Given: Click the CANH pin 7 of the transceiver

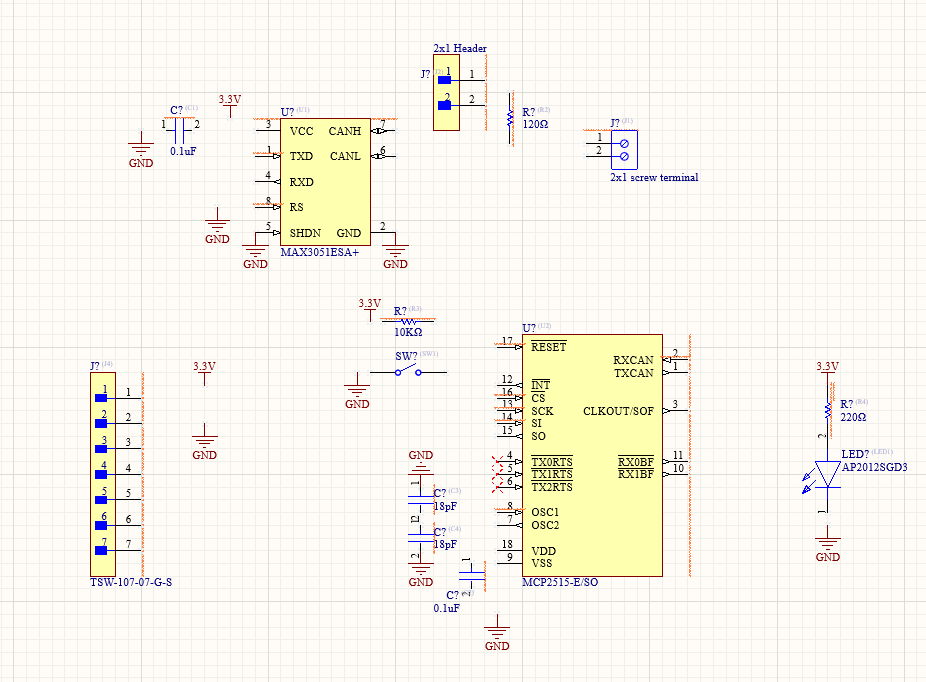Looking at the screenshot, I should pyautogui.click(x=383, y=130).
